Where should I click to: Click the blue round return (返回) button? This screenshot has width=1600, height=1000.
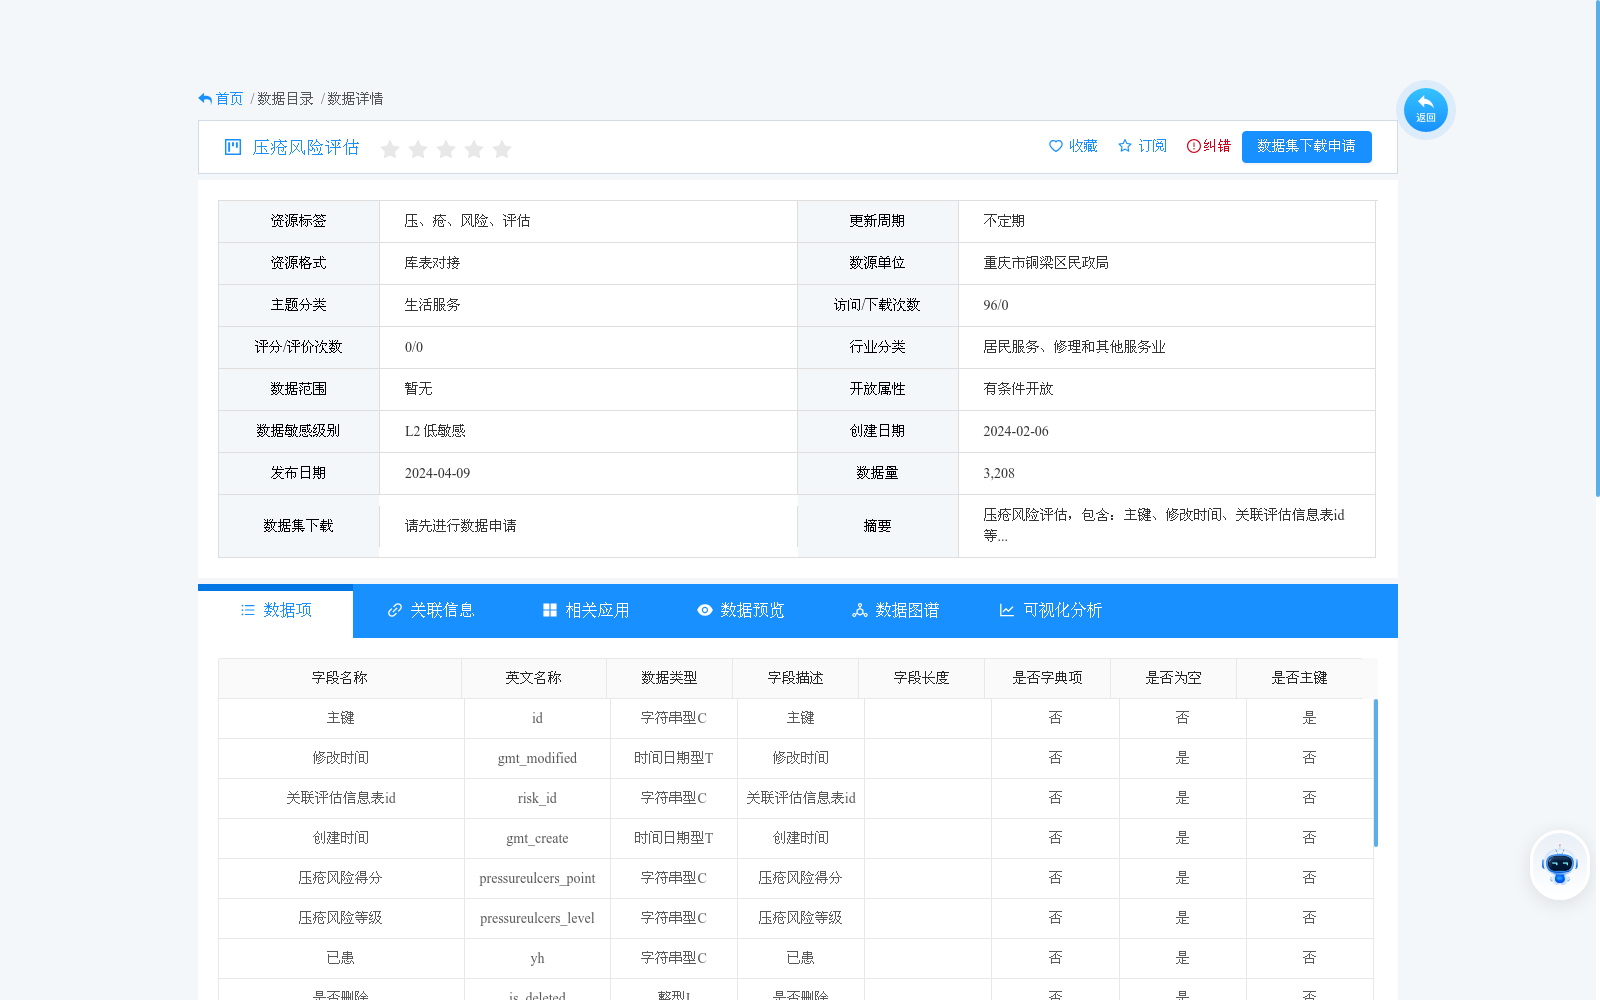pos(1425,110)
